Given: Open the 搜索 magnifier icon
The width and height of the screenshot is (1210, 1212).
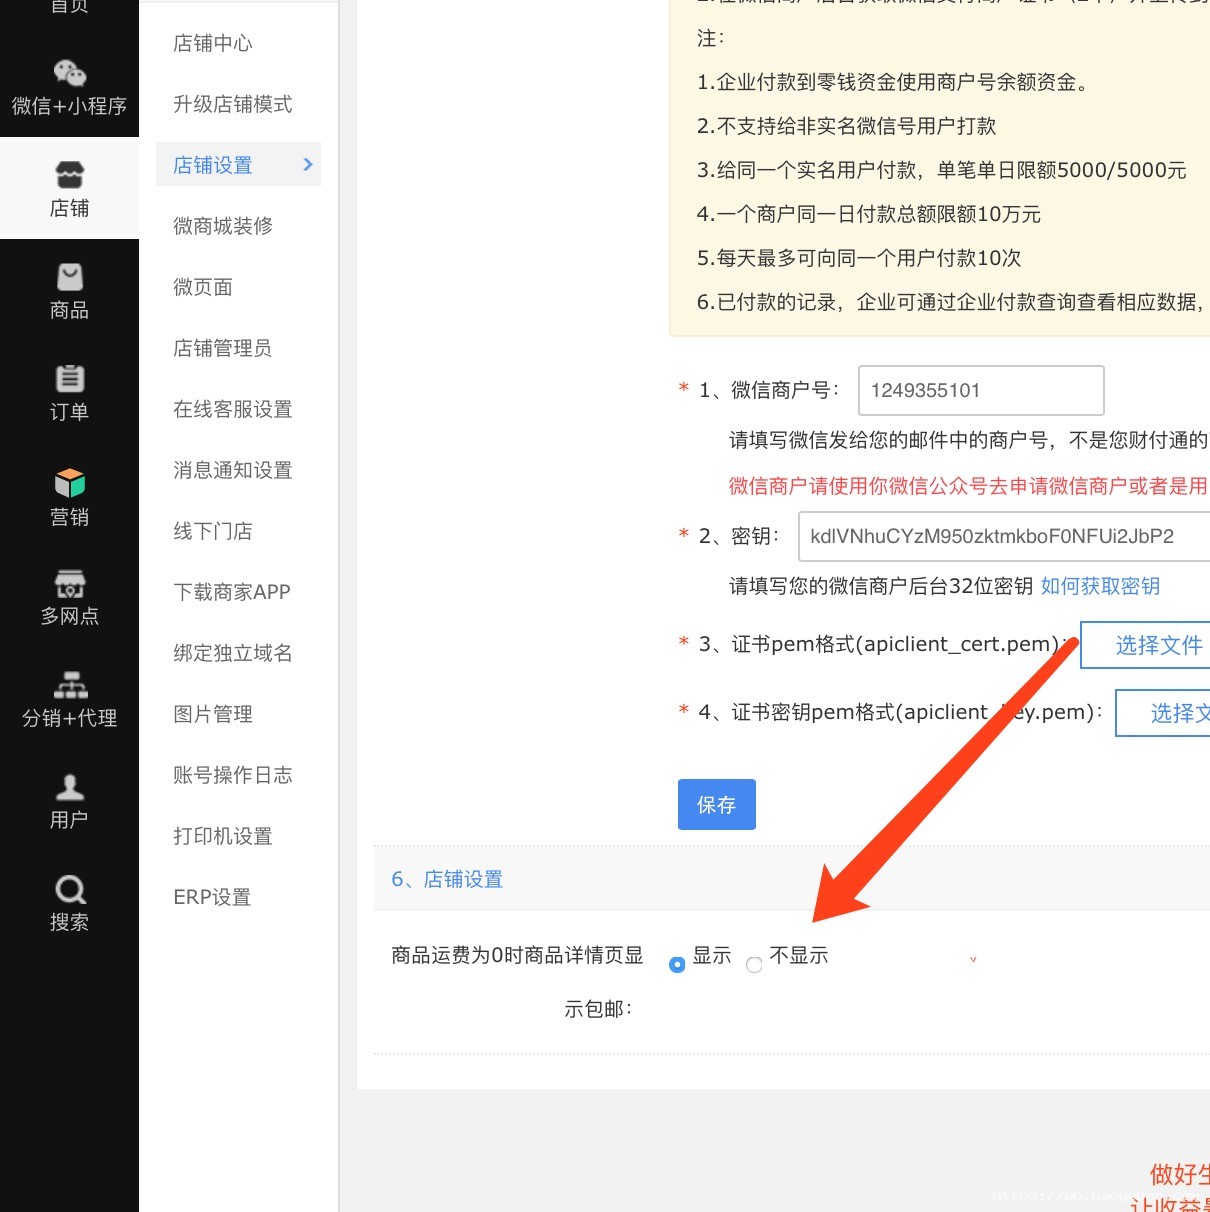Looking at the screenshot, I should (x=69, y=889).
